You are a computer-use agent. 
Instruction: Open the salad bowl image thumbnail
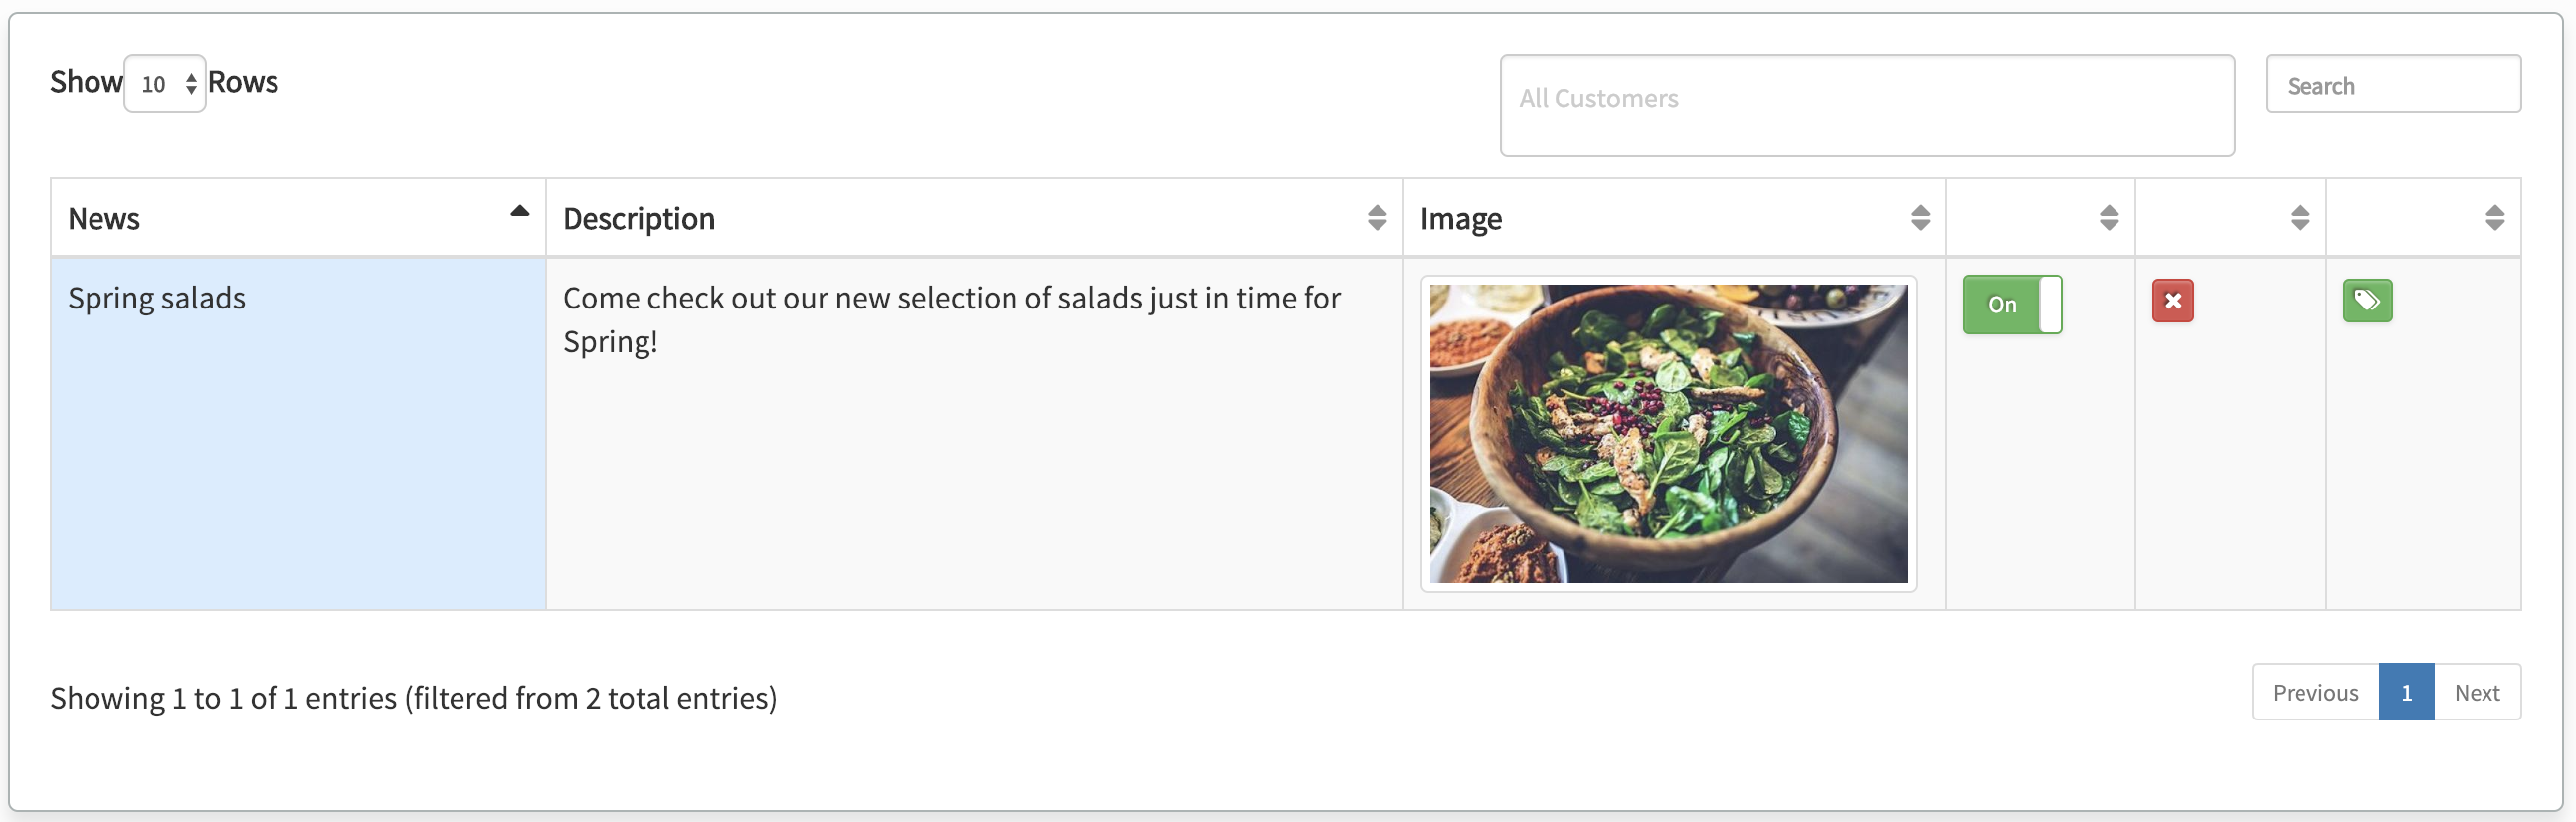click(x=1667, y=434)
